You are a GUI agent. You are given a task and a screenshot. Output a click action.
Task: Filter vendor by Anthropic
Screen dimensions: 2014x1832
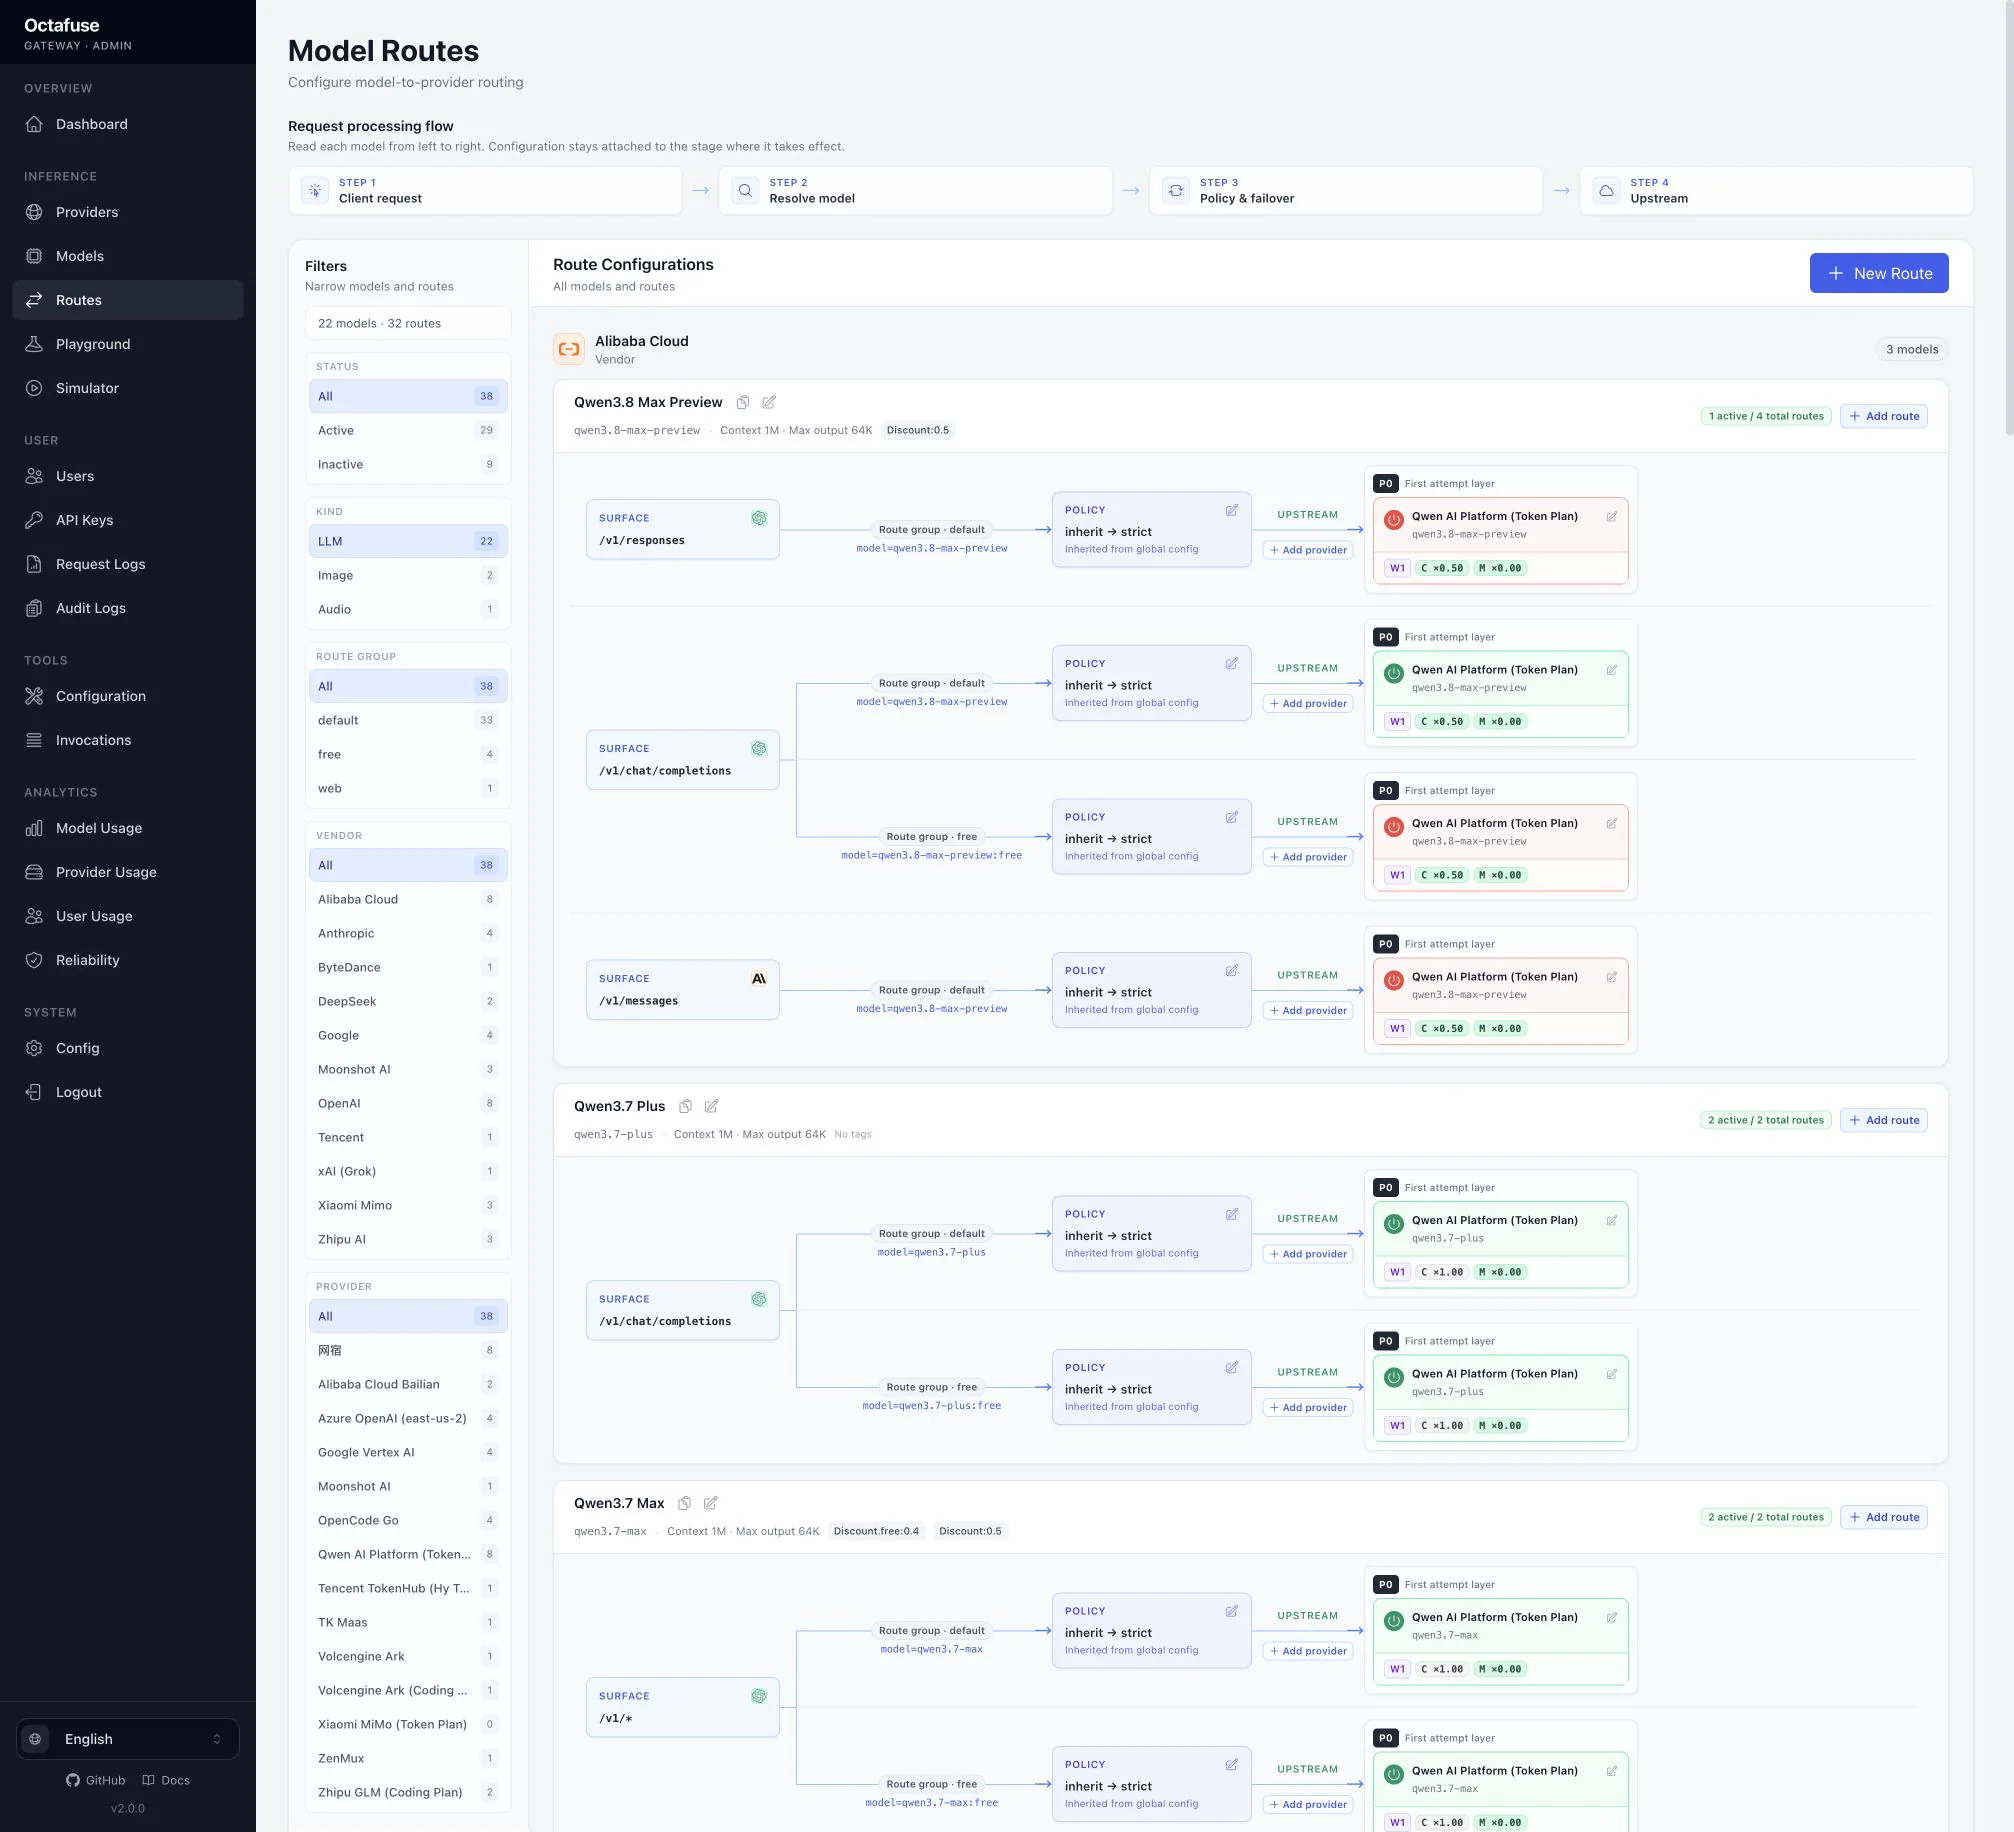[x=408, y=933]
